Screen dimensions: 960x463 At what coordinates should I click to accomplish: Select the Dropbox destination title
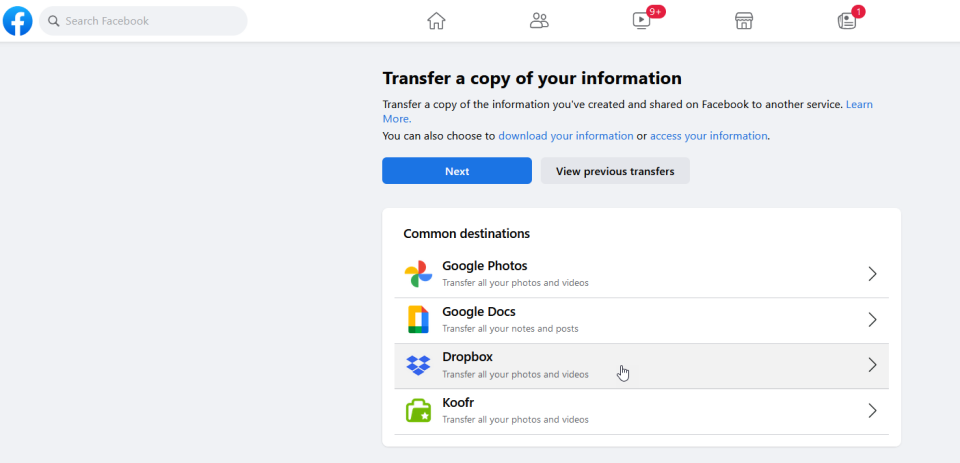coord(467,357)
